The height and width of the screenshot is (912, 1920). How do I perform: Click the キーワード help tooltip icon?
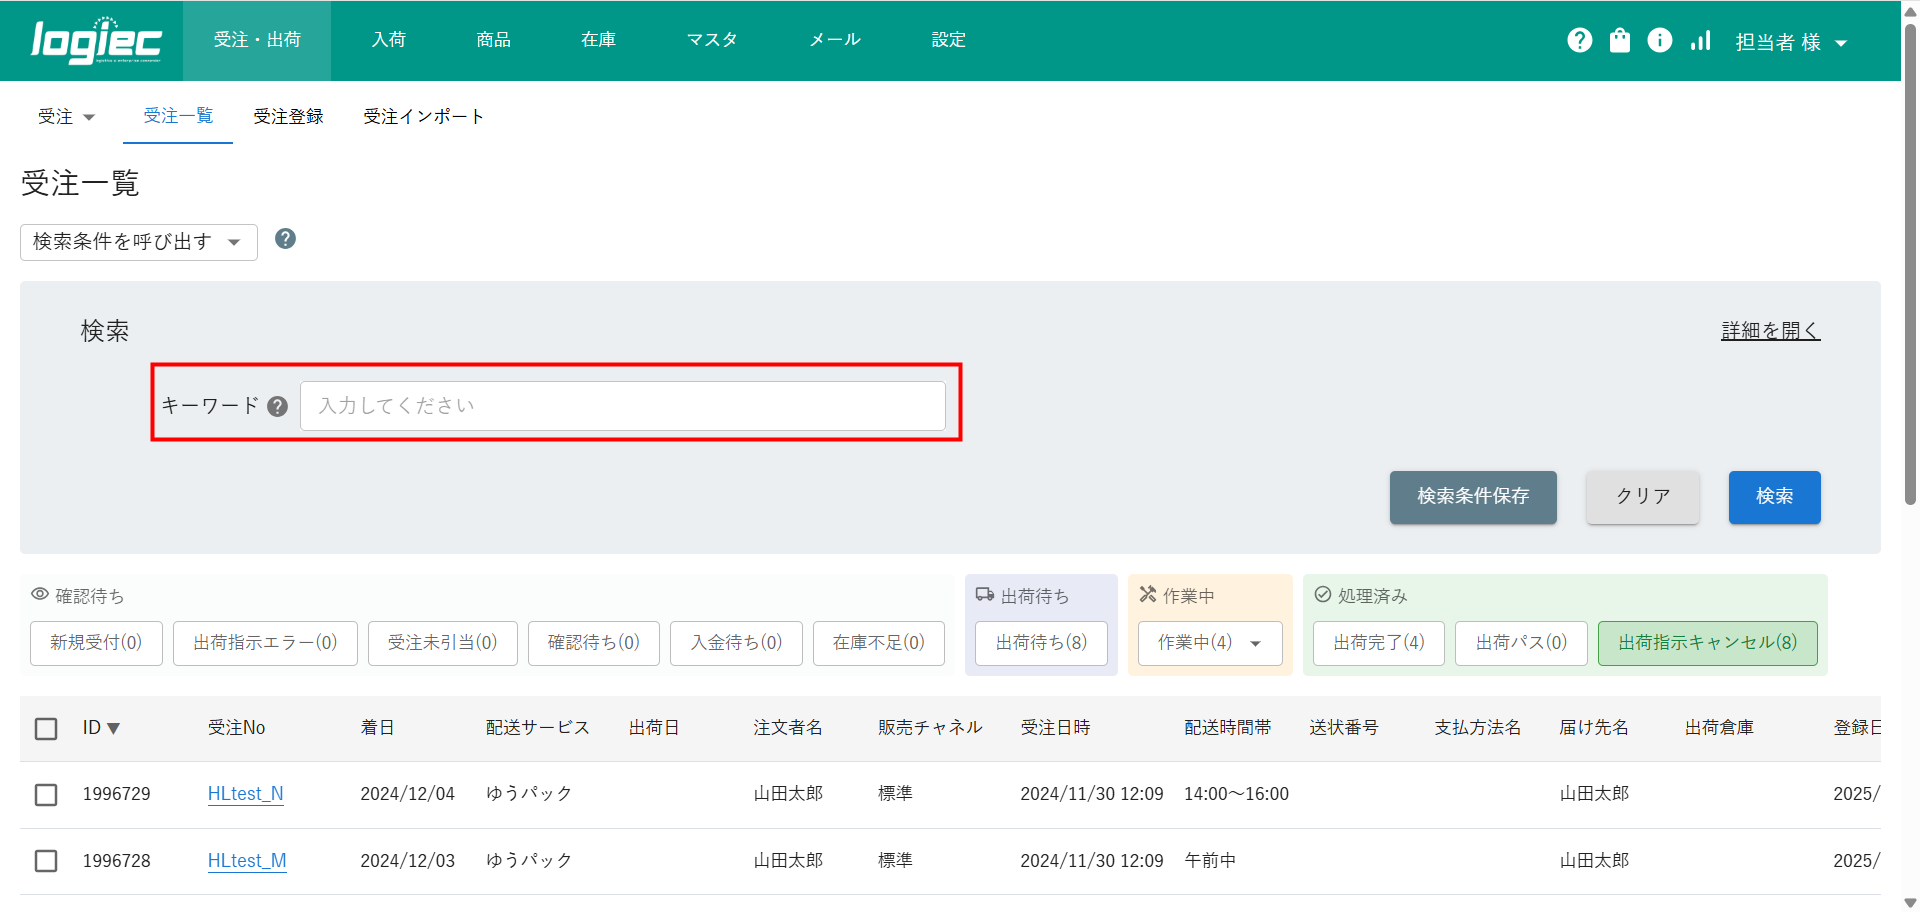(278, 406)
